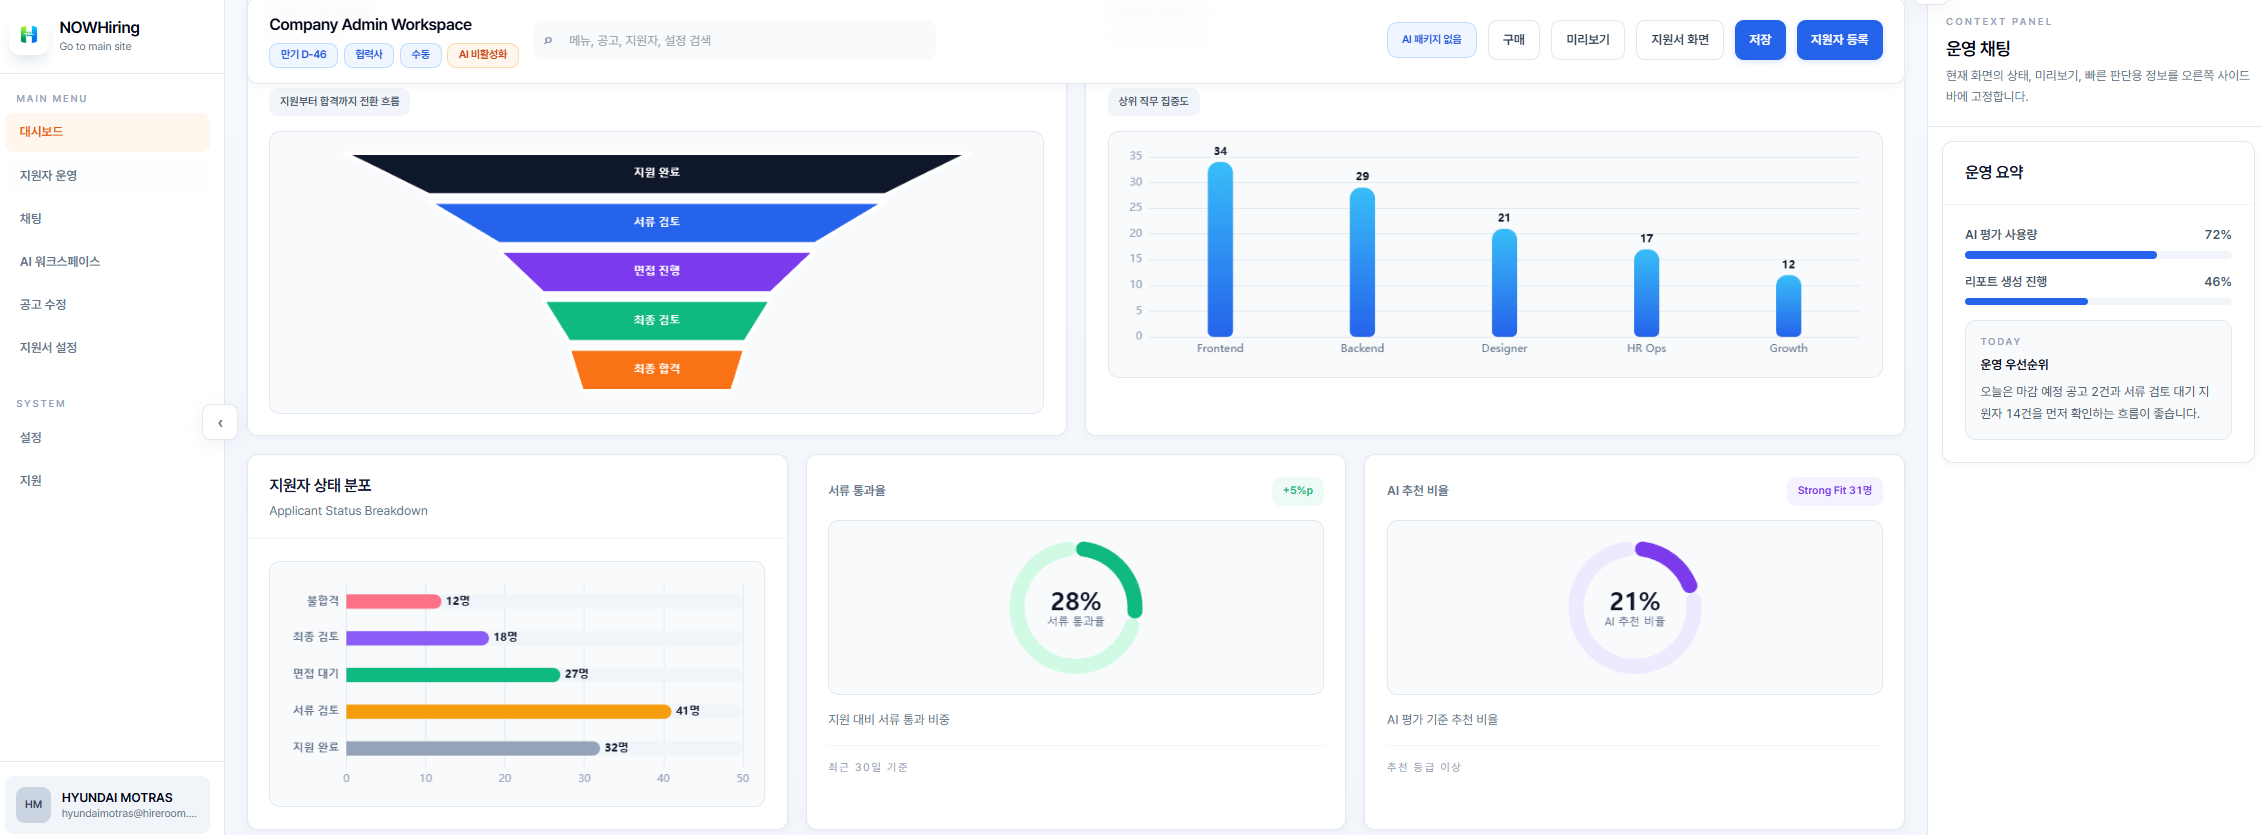2262x835 pixels.
Task: Click the AI 비활성화 status tag
Action: pyautogui.click(x=482, y=55)
